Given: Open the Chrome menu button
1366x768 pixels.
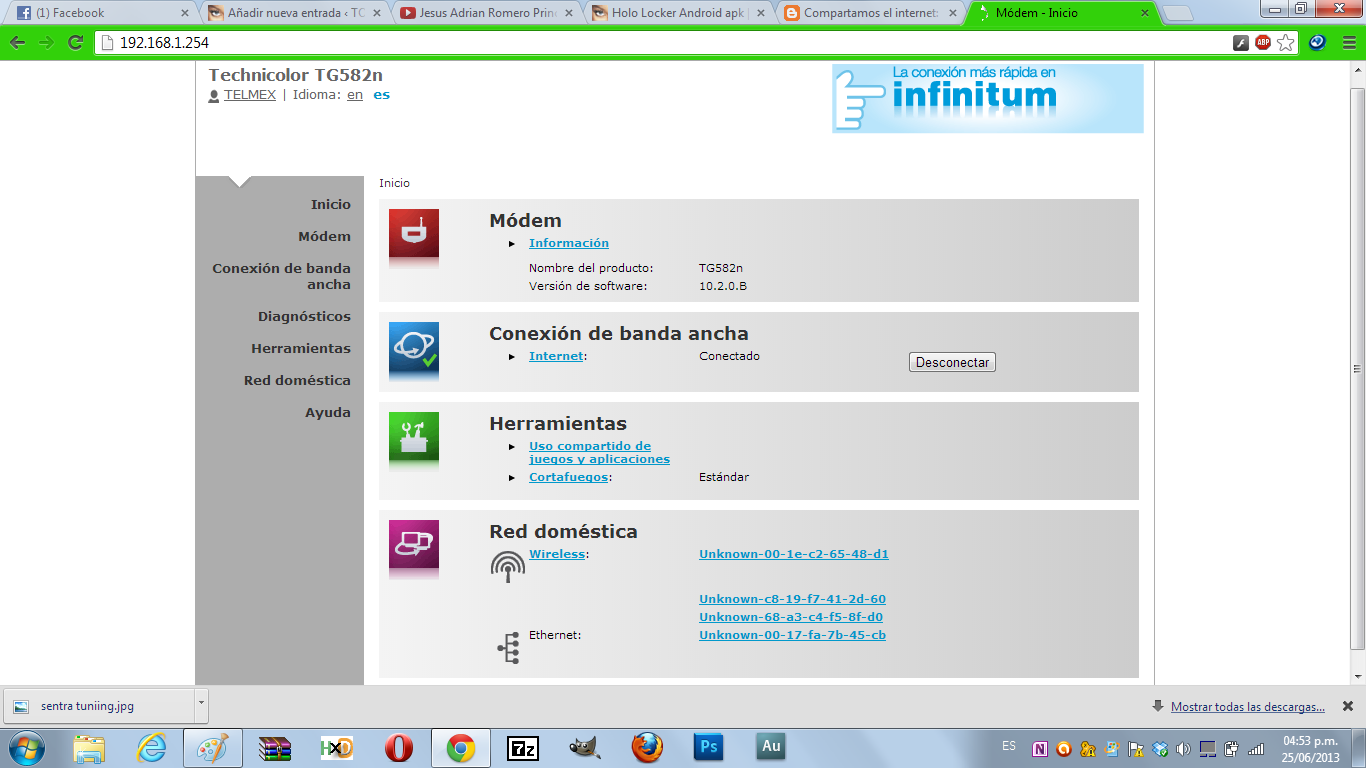Looking at the screenshot, I should click(x=1350, y=42).
